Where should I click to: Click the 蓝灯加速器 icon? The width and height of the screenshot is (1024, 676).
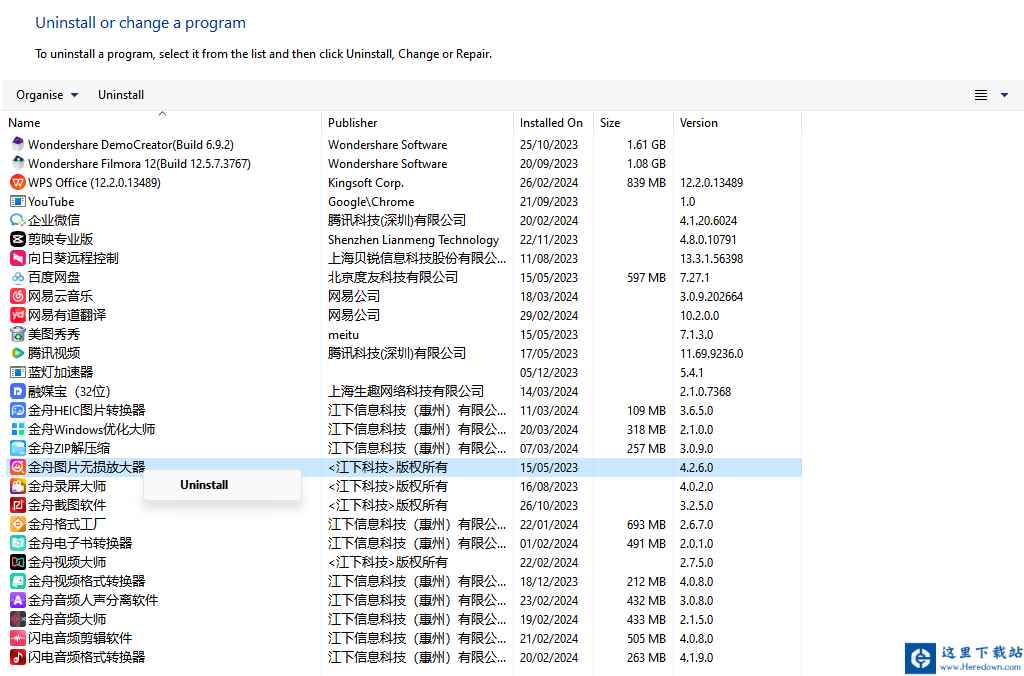tap(18, 372)
